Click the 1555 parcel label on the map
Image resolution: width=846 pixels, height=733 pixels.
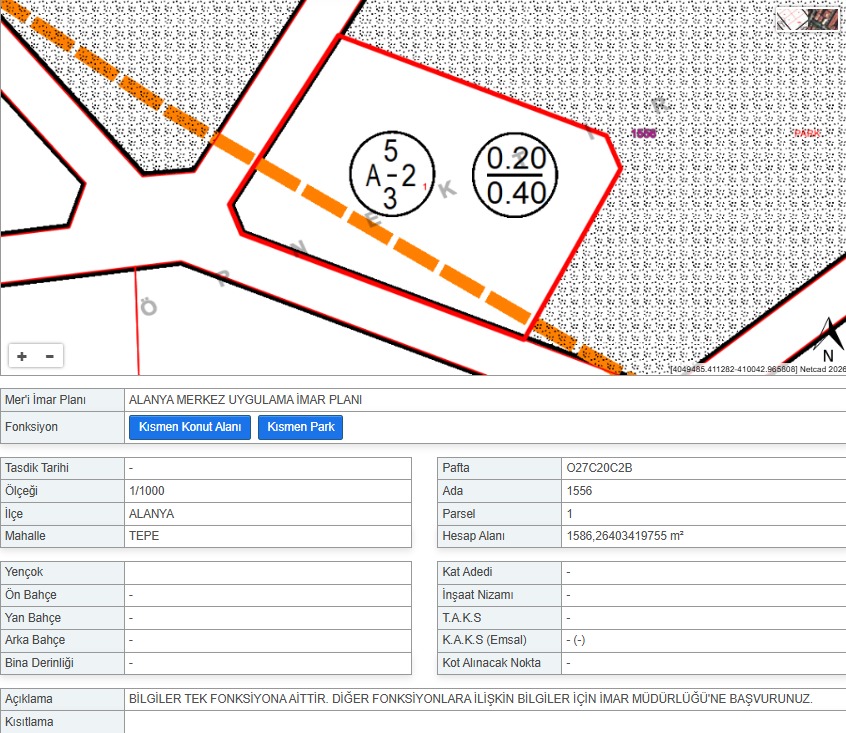click(643, 133)
